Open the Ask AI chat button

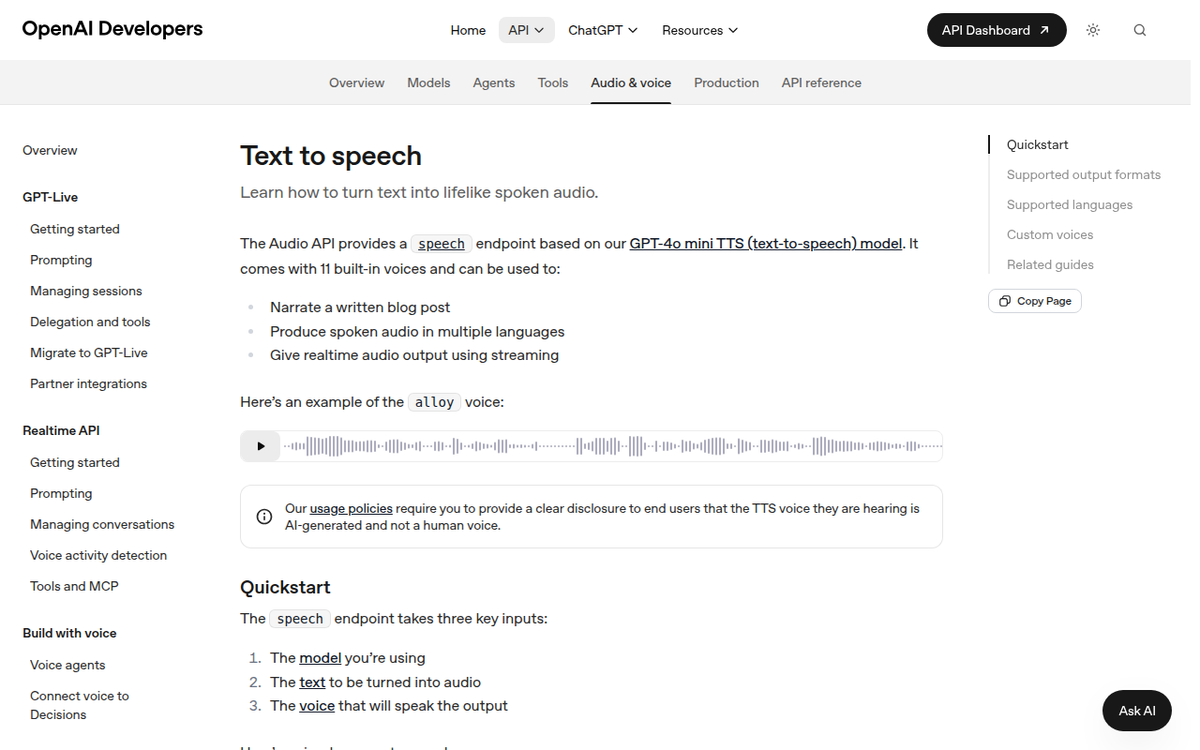(1137, 711)
